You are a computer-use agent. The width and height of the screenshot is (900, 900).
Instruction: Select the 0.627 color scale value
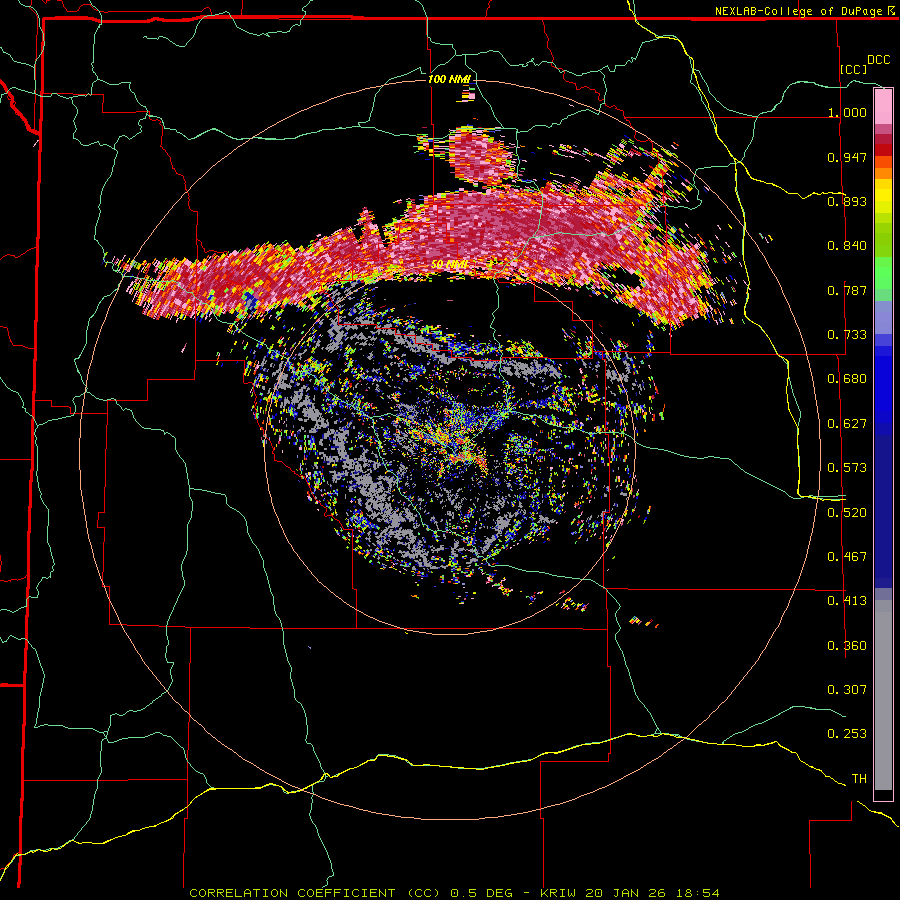tap(847, 424)
